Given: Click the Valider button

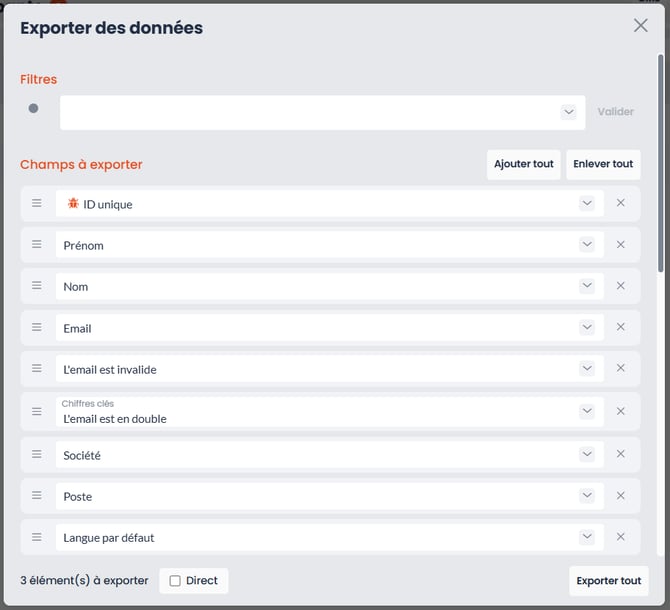Looking at the screenshot, I should (x=615, y=112).
